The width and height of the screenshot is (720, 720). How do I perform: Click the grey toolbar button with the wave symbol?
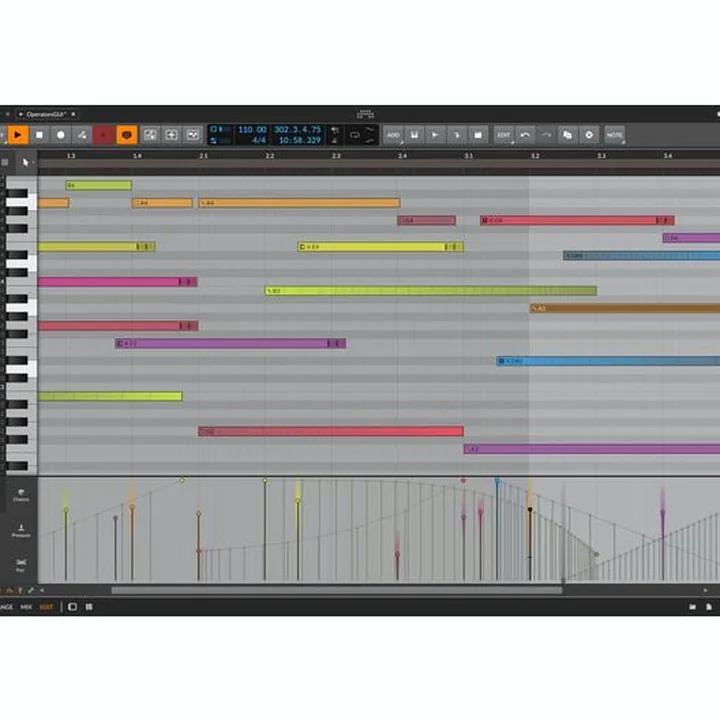[x=193, y=135]
